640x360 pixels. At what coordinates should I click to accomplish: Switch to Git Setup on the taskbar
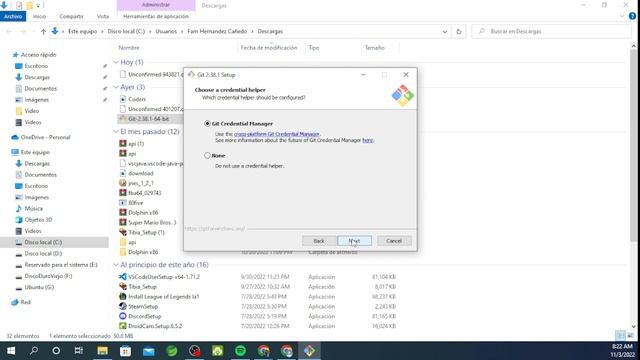click(x=309, y=351)
